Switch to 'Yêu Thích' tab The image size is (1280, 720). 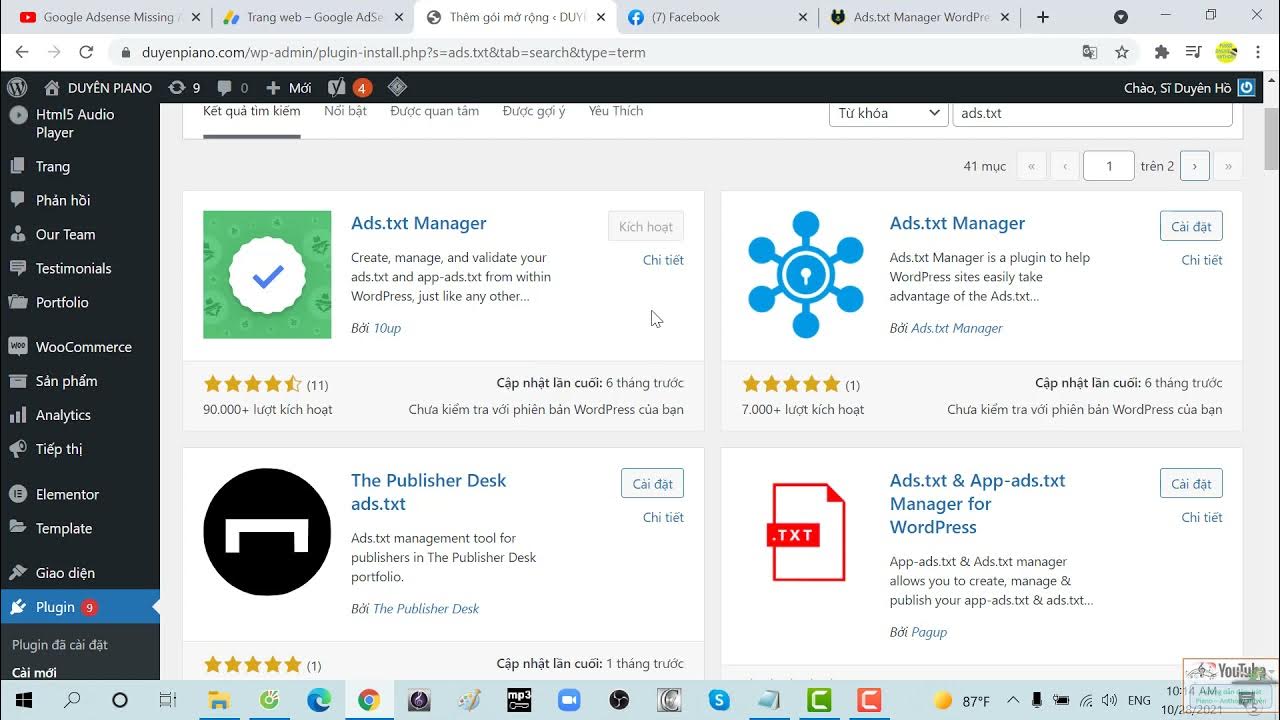click(x=615, y=112)
